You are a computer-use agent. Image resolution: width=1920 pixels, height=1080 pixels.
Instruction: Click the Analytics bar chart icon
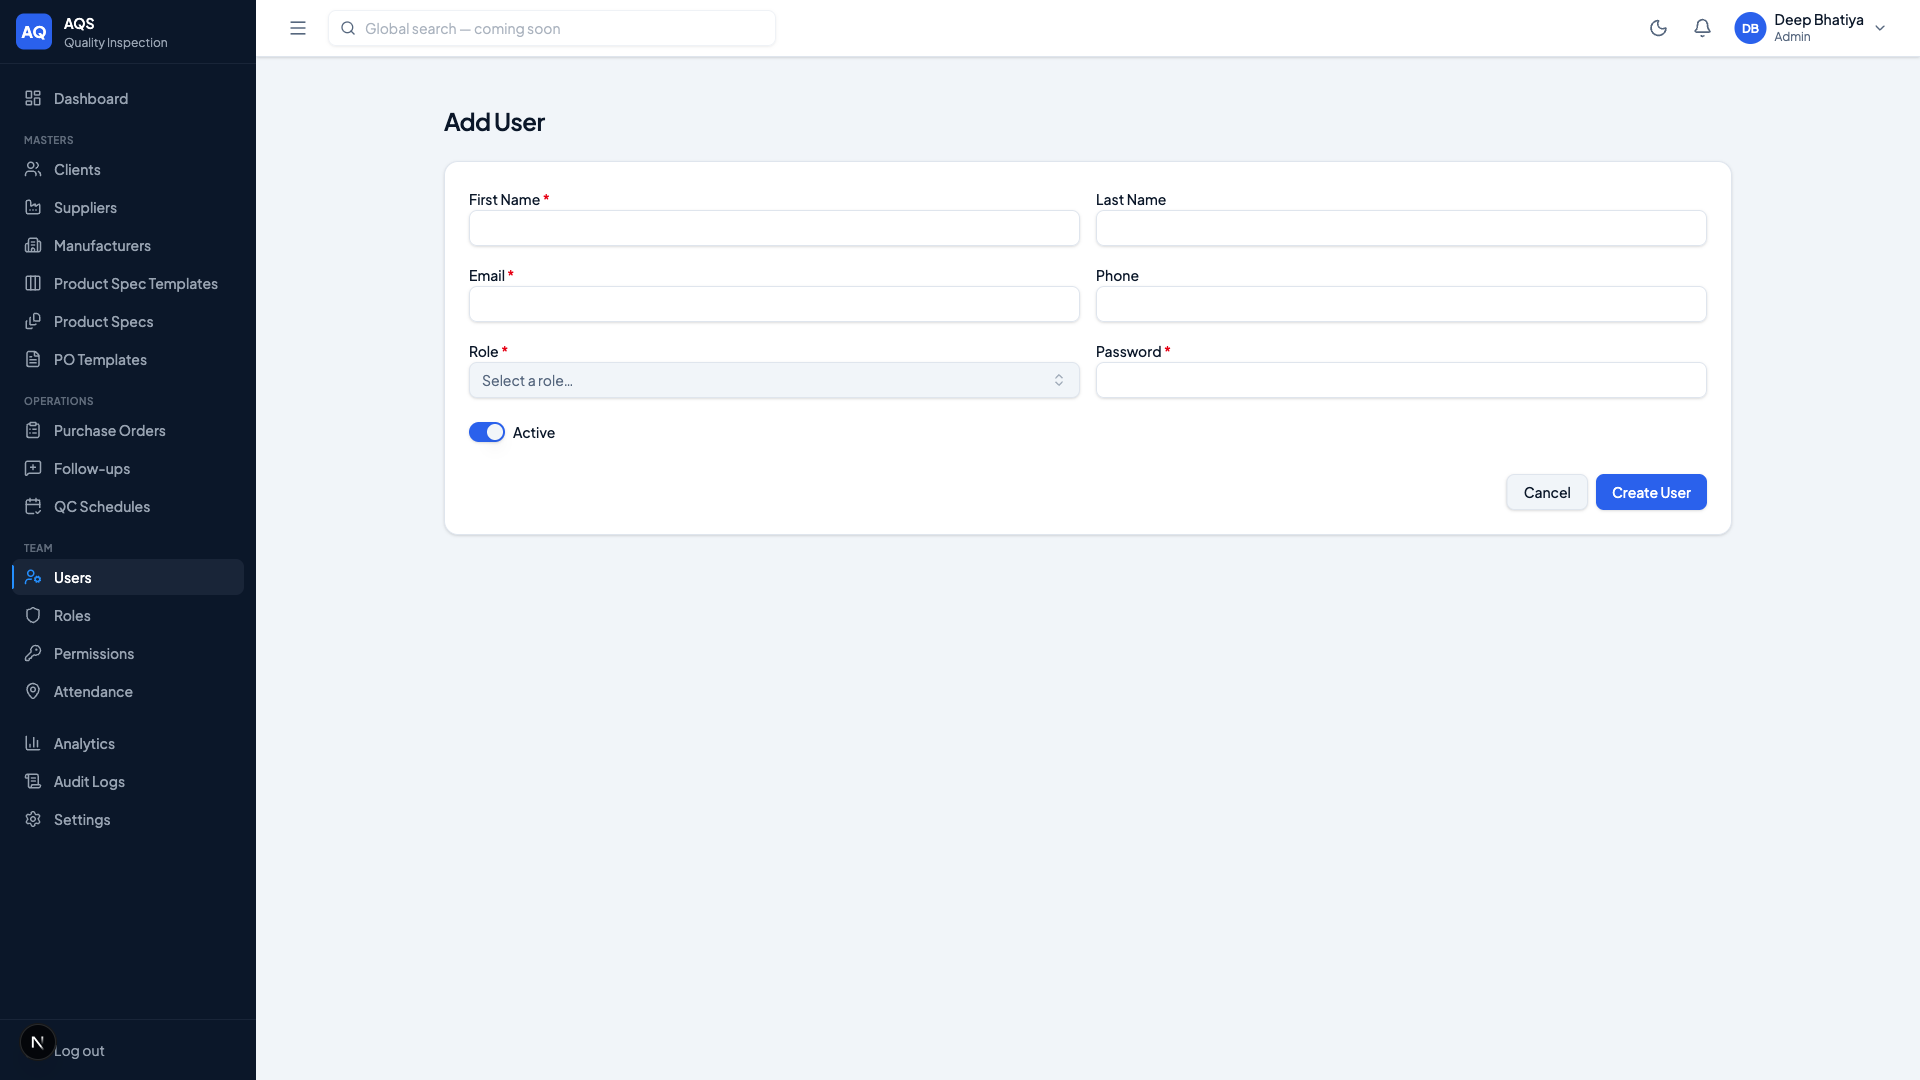tap(33, 743)
